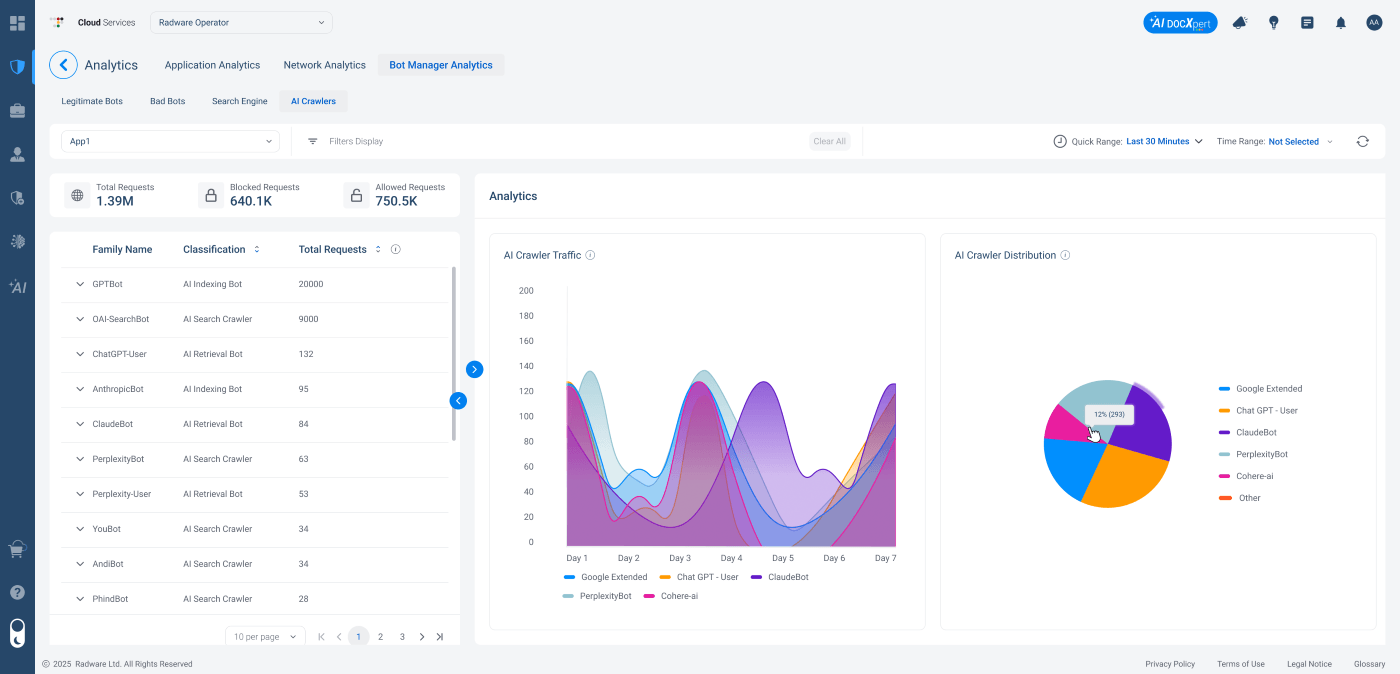
Task: Open the App1 application dropdown
Action: click(170, 141)
